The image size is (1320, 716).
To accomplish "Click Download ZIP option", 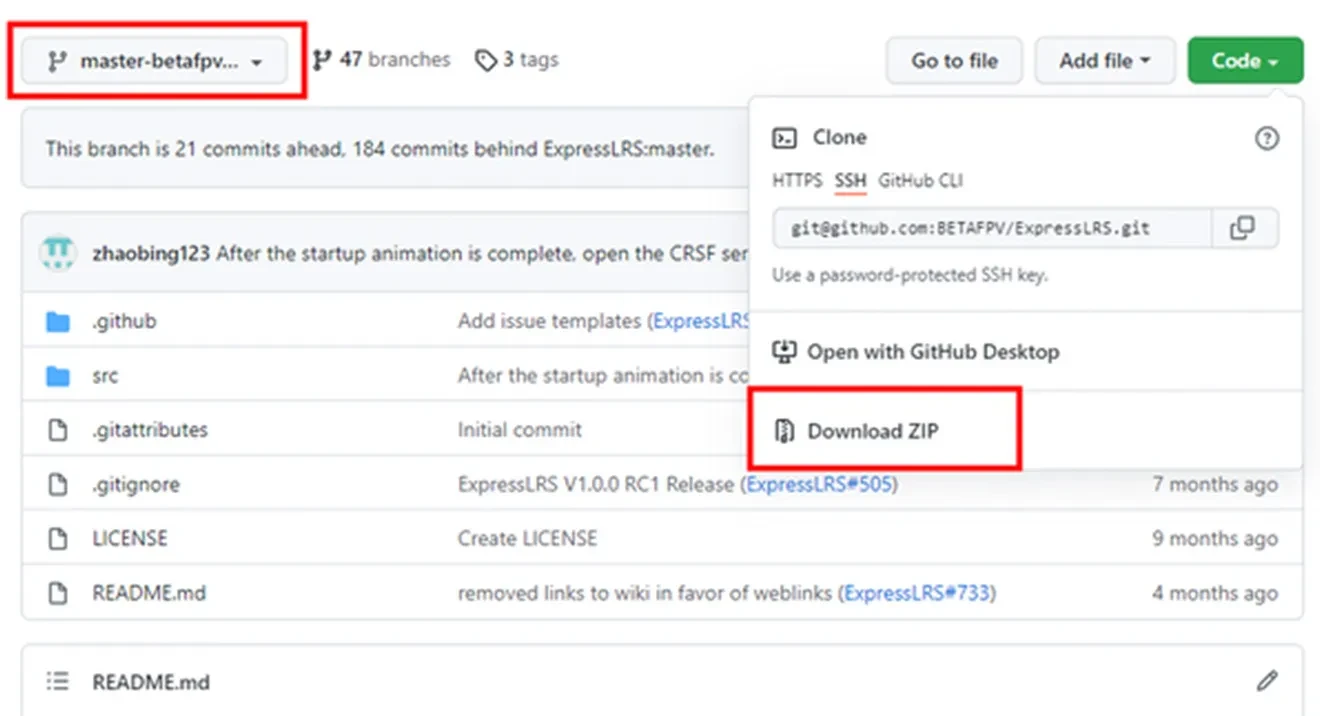I will 872,431.
